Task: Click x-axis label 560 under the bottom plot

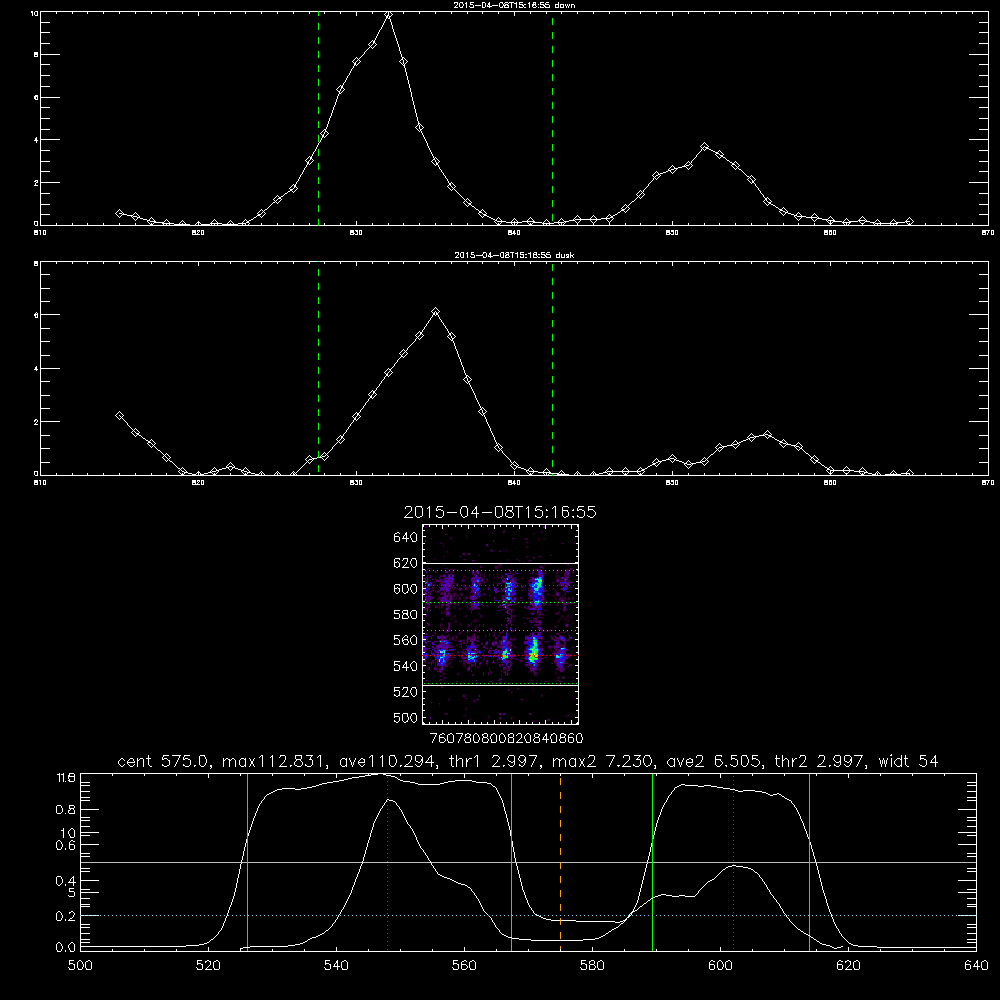Action: (464, 966)
